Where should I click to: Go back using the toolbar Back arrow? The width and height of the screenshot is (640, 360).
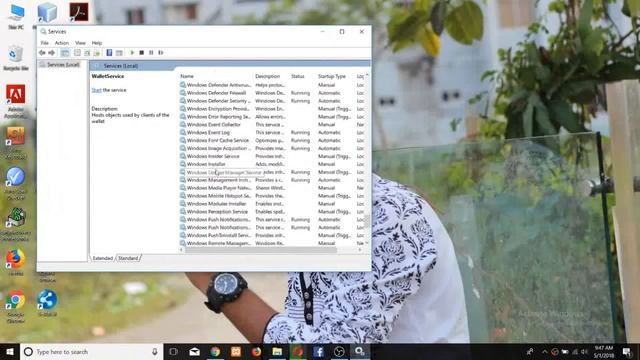coord(42,53)
